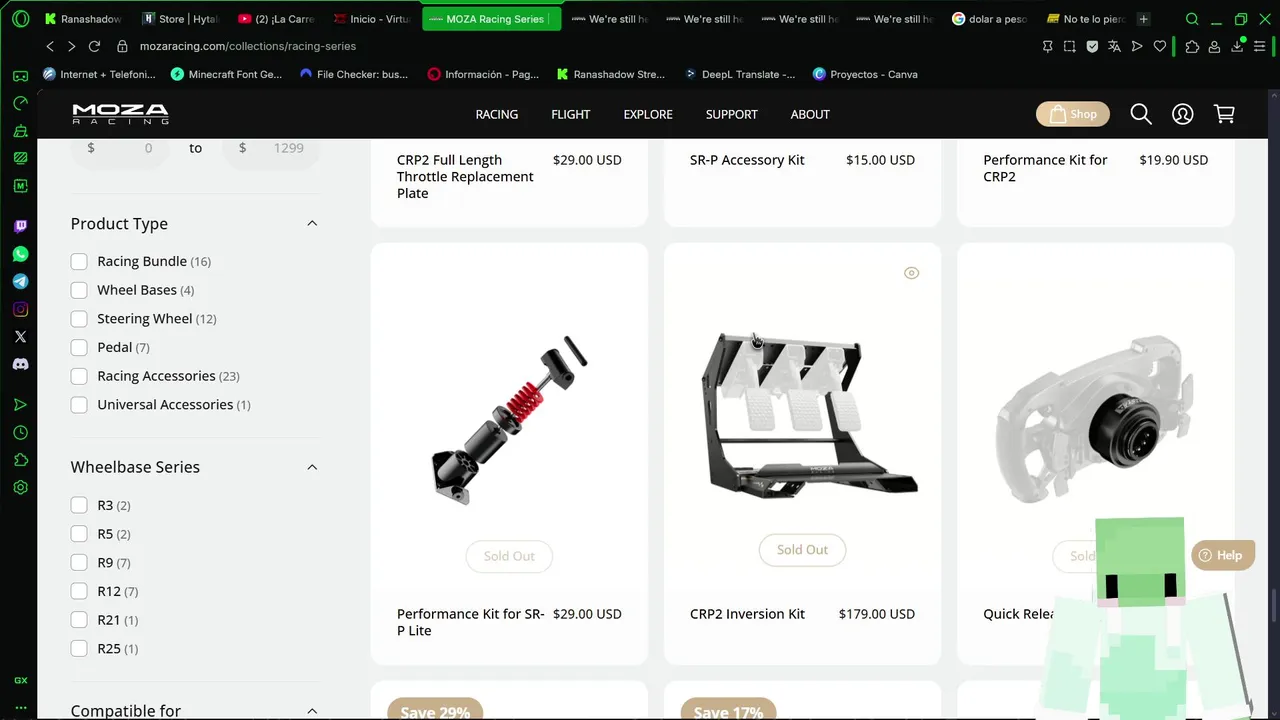Search open tabs with green magnifier

(x=1192, y=19)
